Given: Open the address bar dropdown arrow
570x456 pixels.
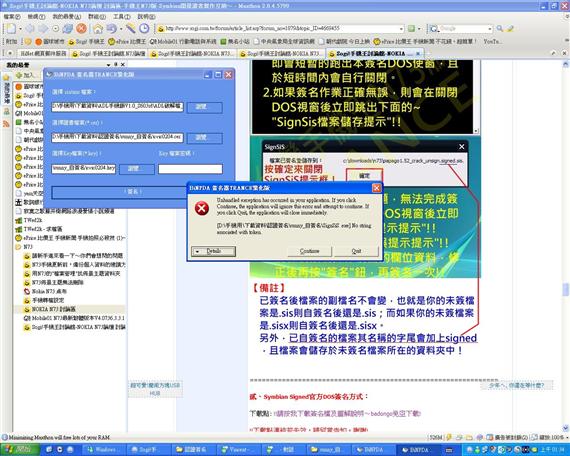Looking at the screenshot, I should 401,29.
